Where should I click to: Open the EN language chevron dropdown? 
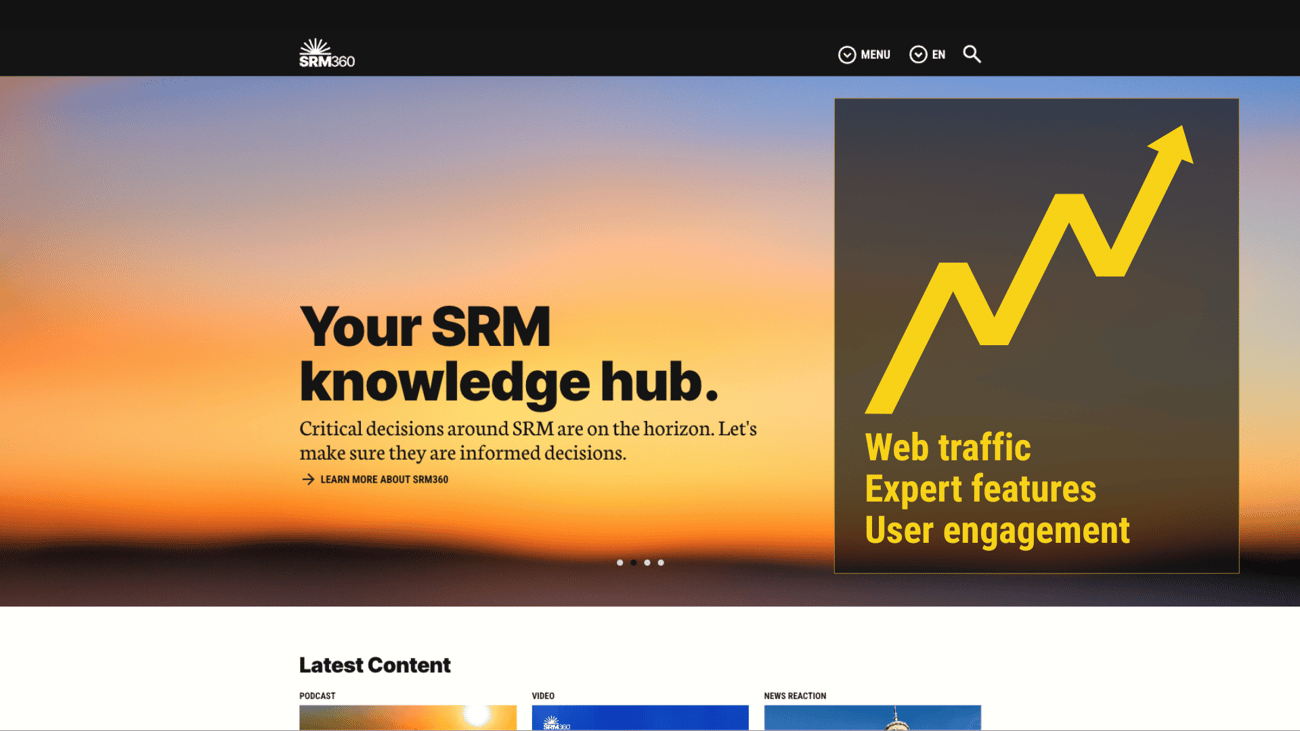point(918,54)
